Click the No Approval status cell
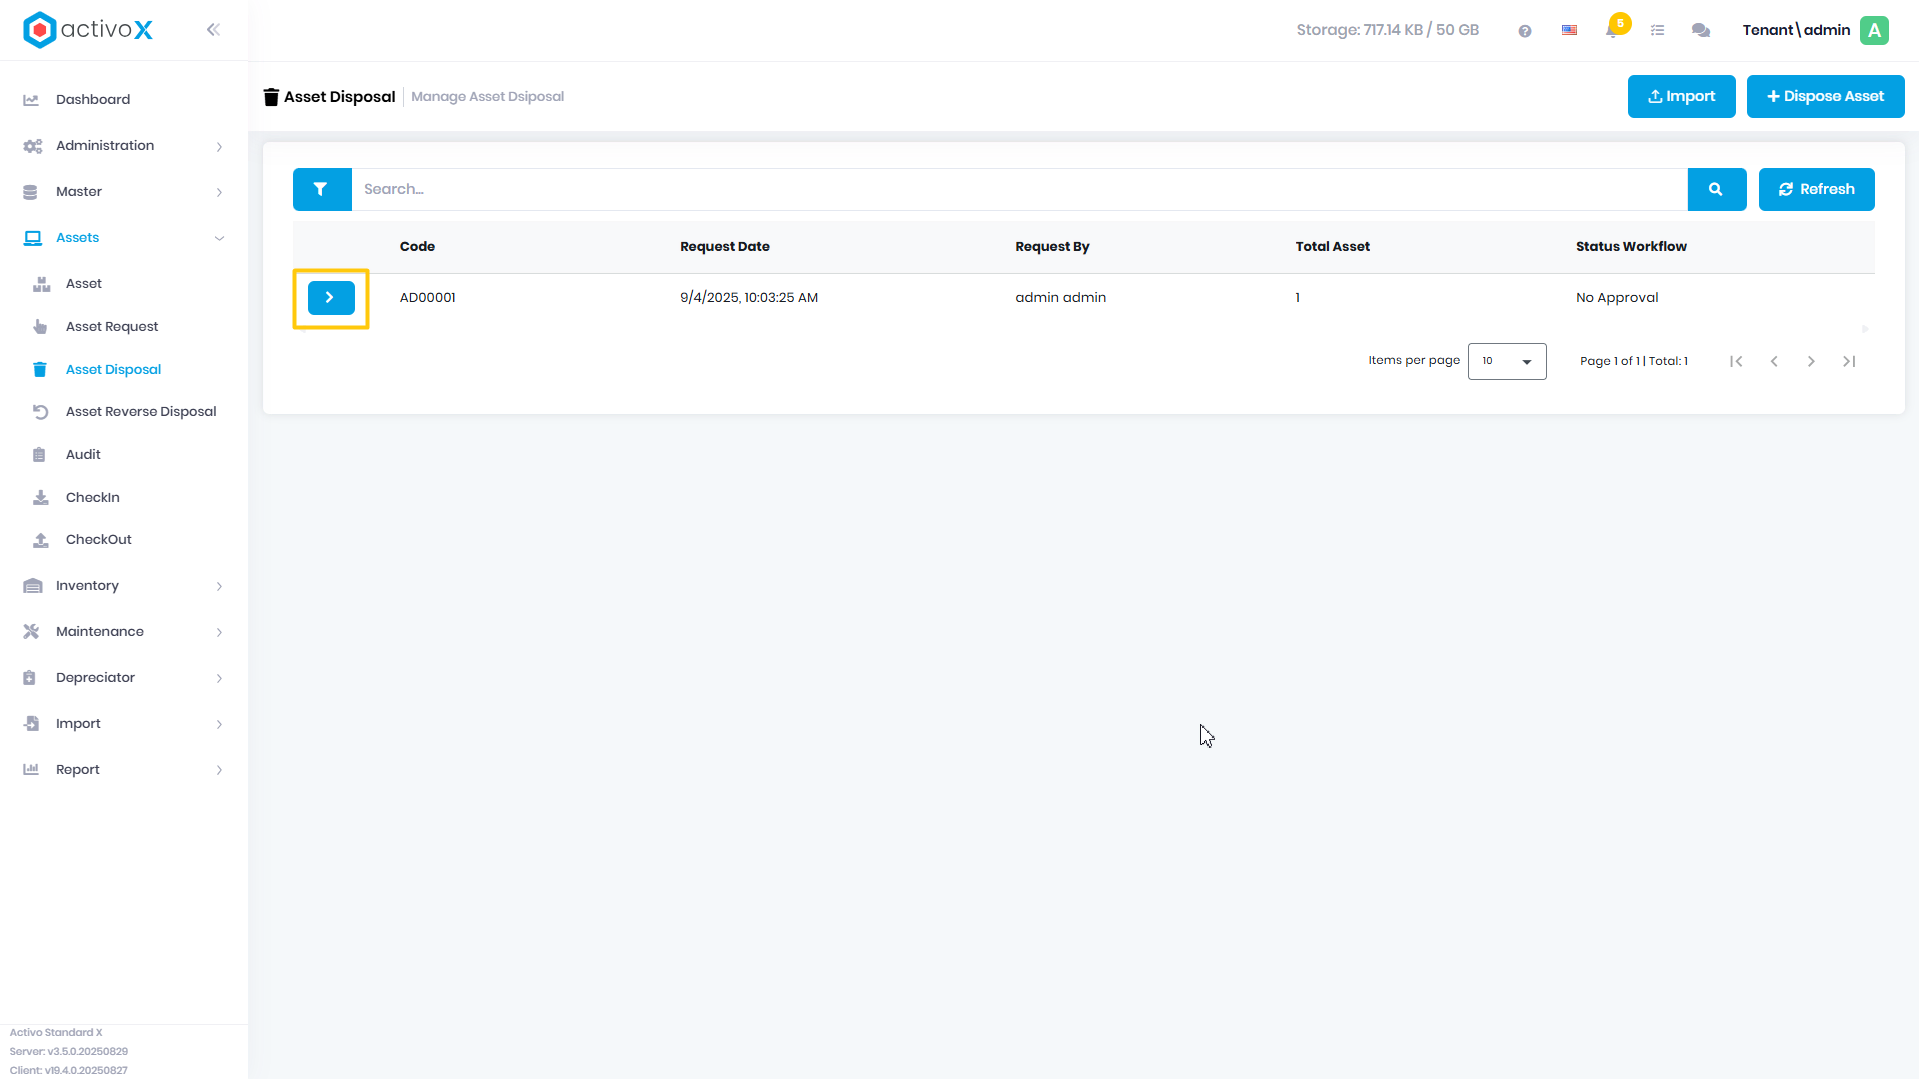This screenshot has width=1919, height=1079. pos(1617,298)
